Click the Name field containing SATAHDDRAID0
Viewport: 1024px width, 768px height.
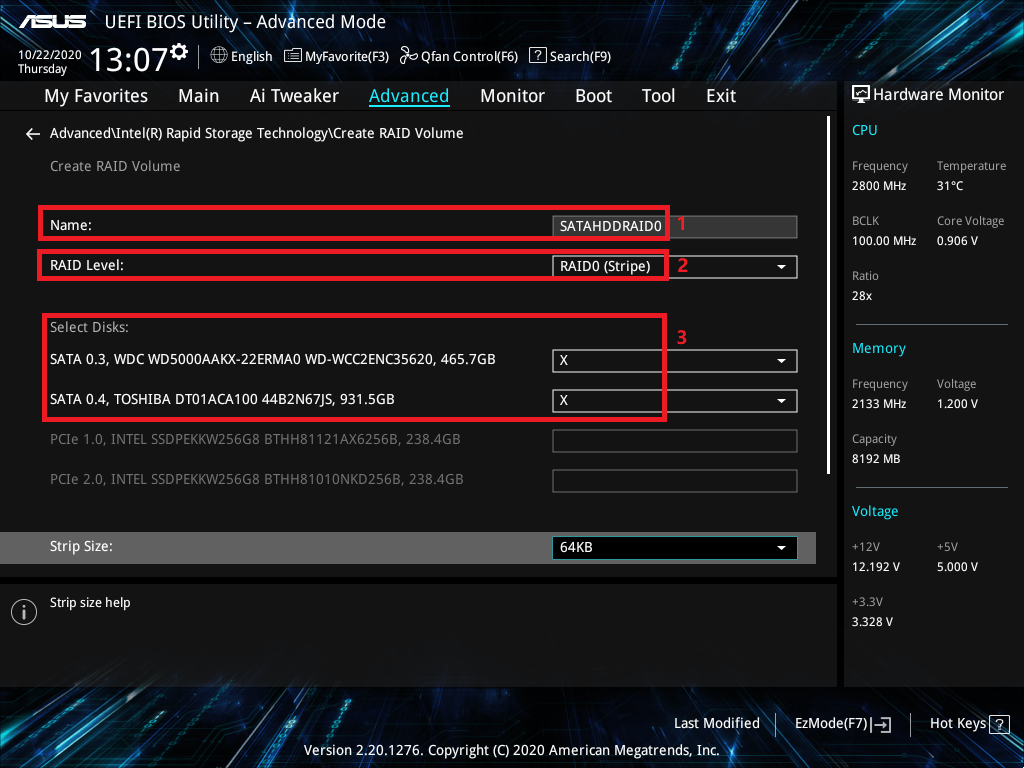[x=674, y=226]
